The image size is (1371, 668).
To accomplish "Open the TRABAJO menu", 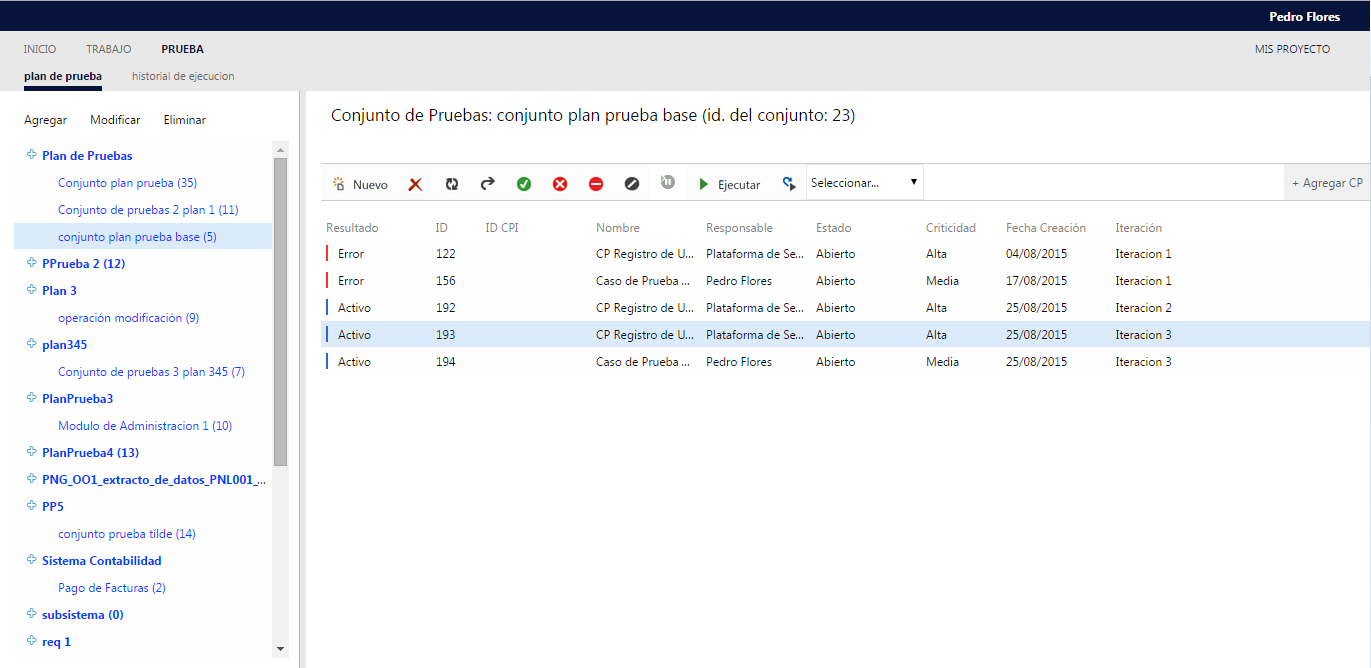I will tap(108, 49).
